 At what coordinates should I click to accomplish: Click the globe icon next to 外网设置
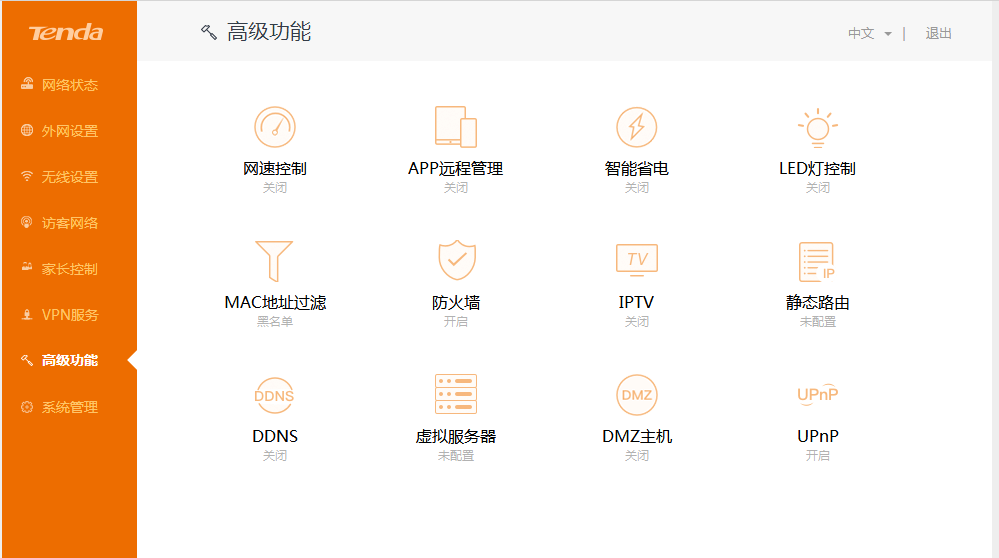27,131
